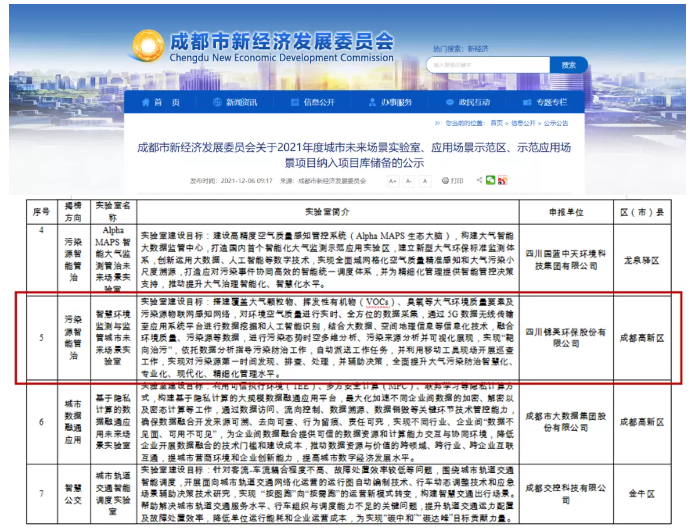Click the 智慧公交 direction cell
Image resolution: width=696 pixels, height=528 pixels.
[74, 494]
